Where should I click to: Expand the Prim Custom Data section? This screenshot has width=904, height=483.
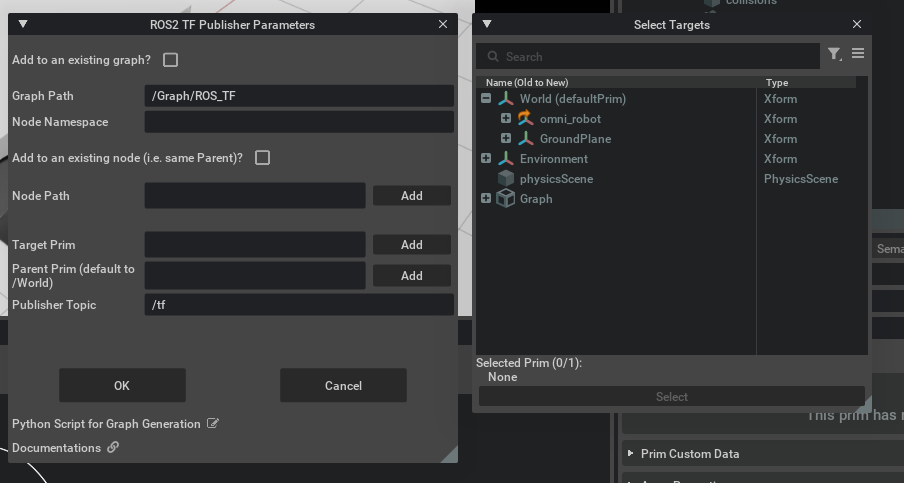[x=631, y=454]
